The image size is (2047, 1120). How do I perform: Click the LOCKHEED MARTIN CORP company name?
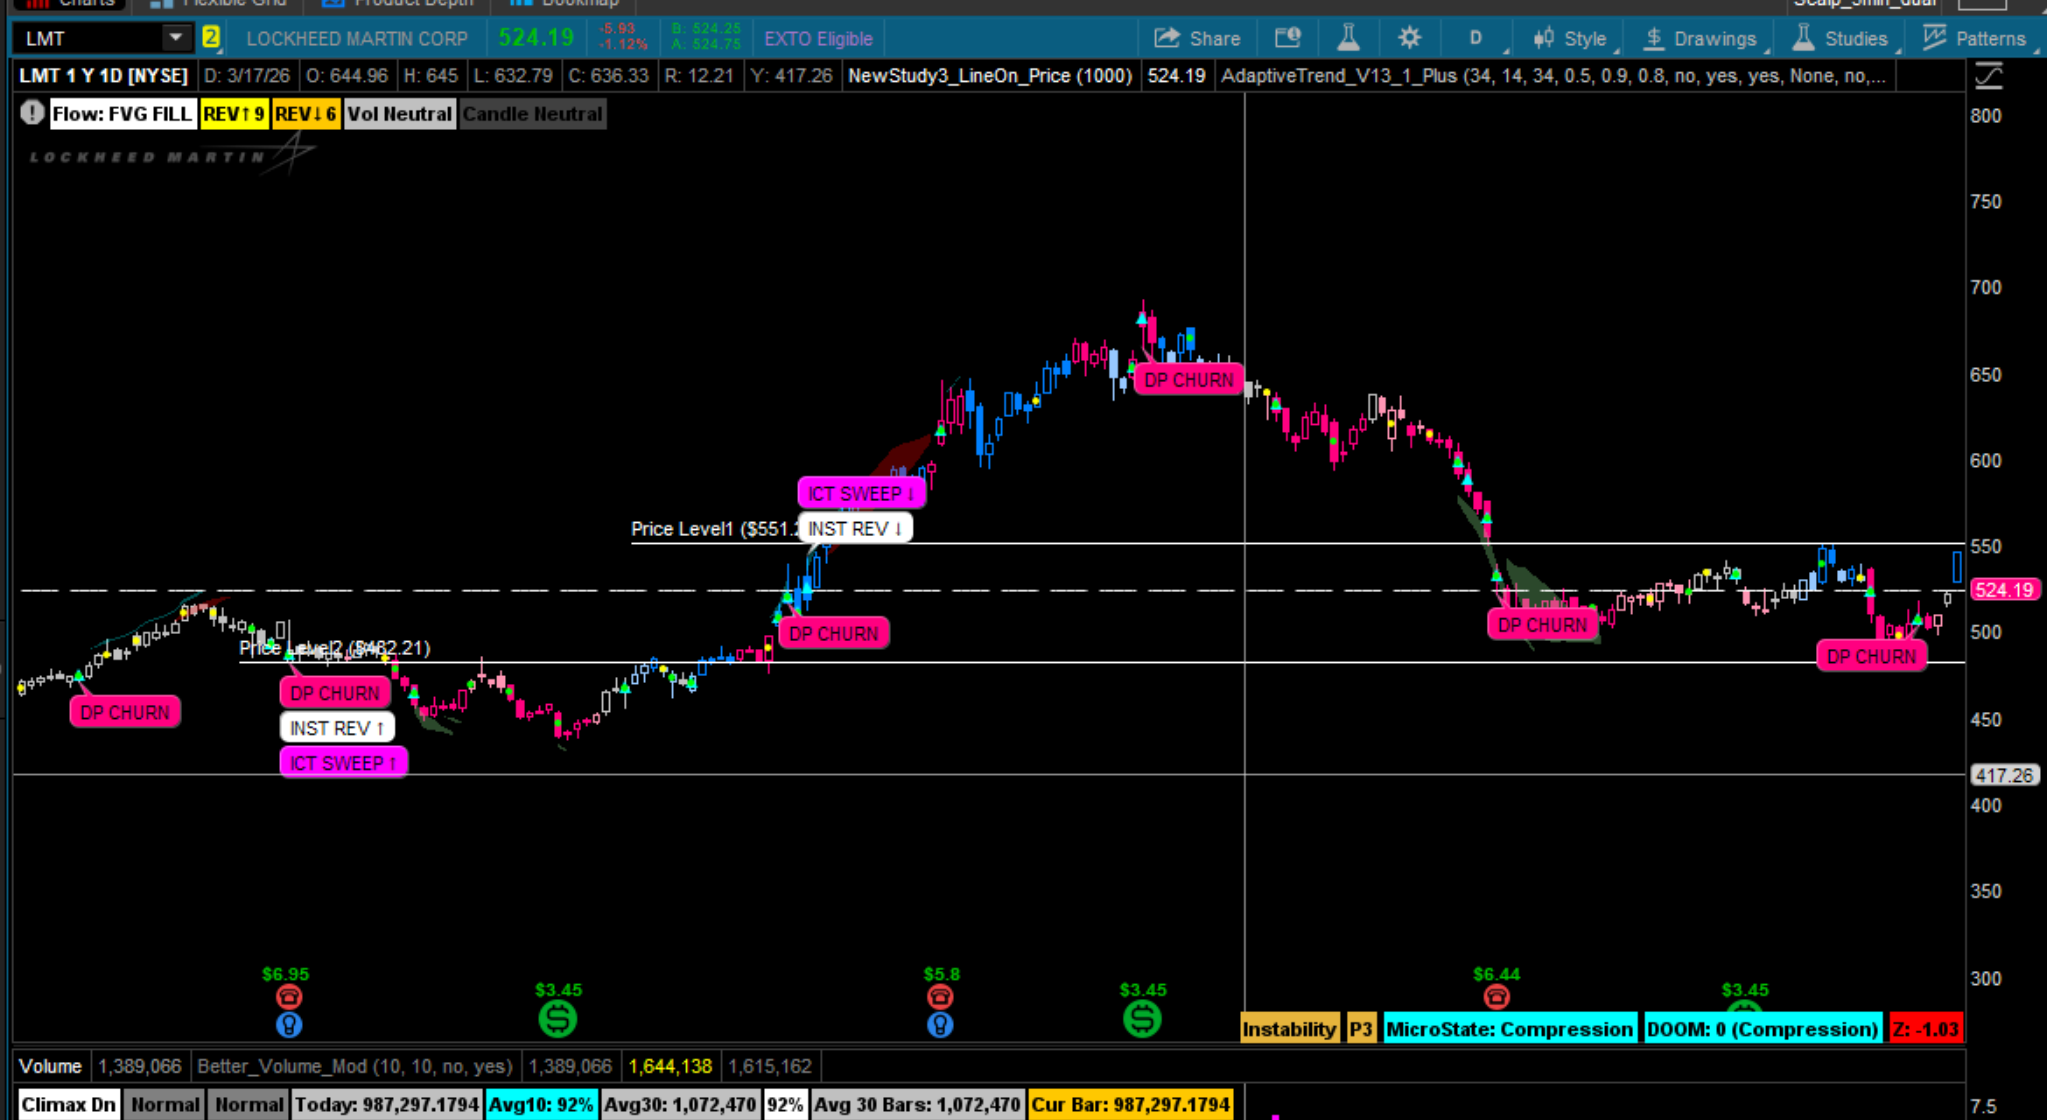pyautogui.click(x=357, y=39)
